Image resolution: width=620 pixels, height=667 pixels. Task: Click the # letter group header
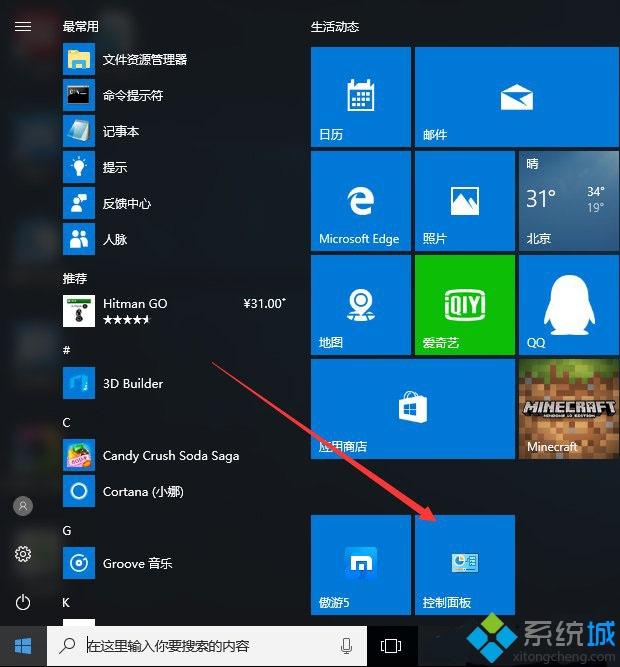66,350
